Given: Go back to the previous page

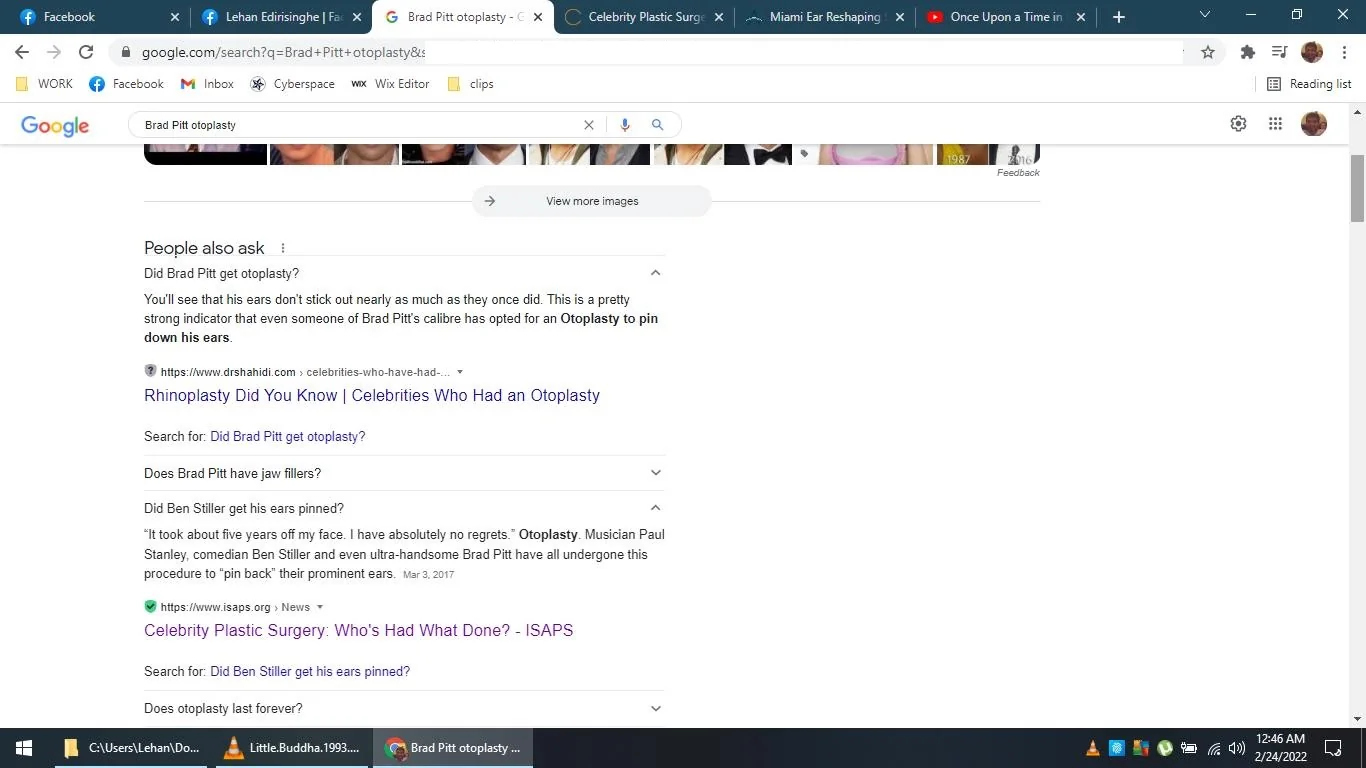Looking at the screenshot, I should click(x=22, y=52).
